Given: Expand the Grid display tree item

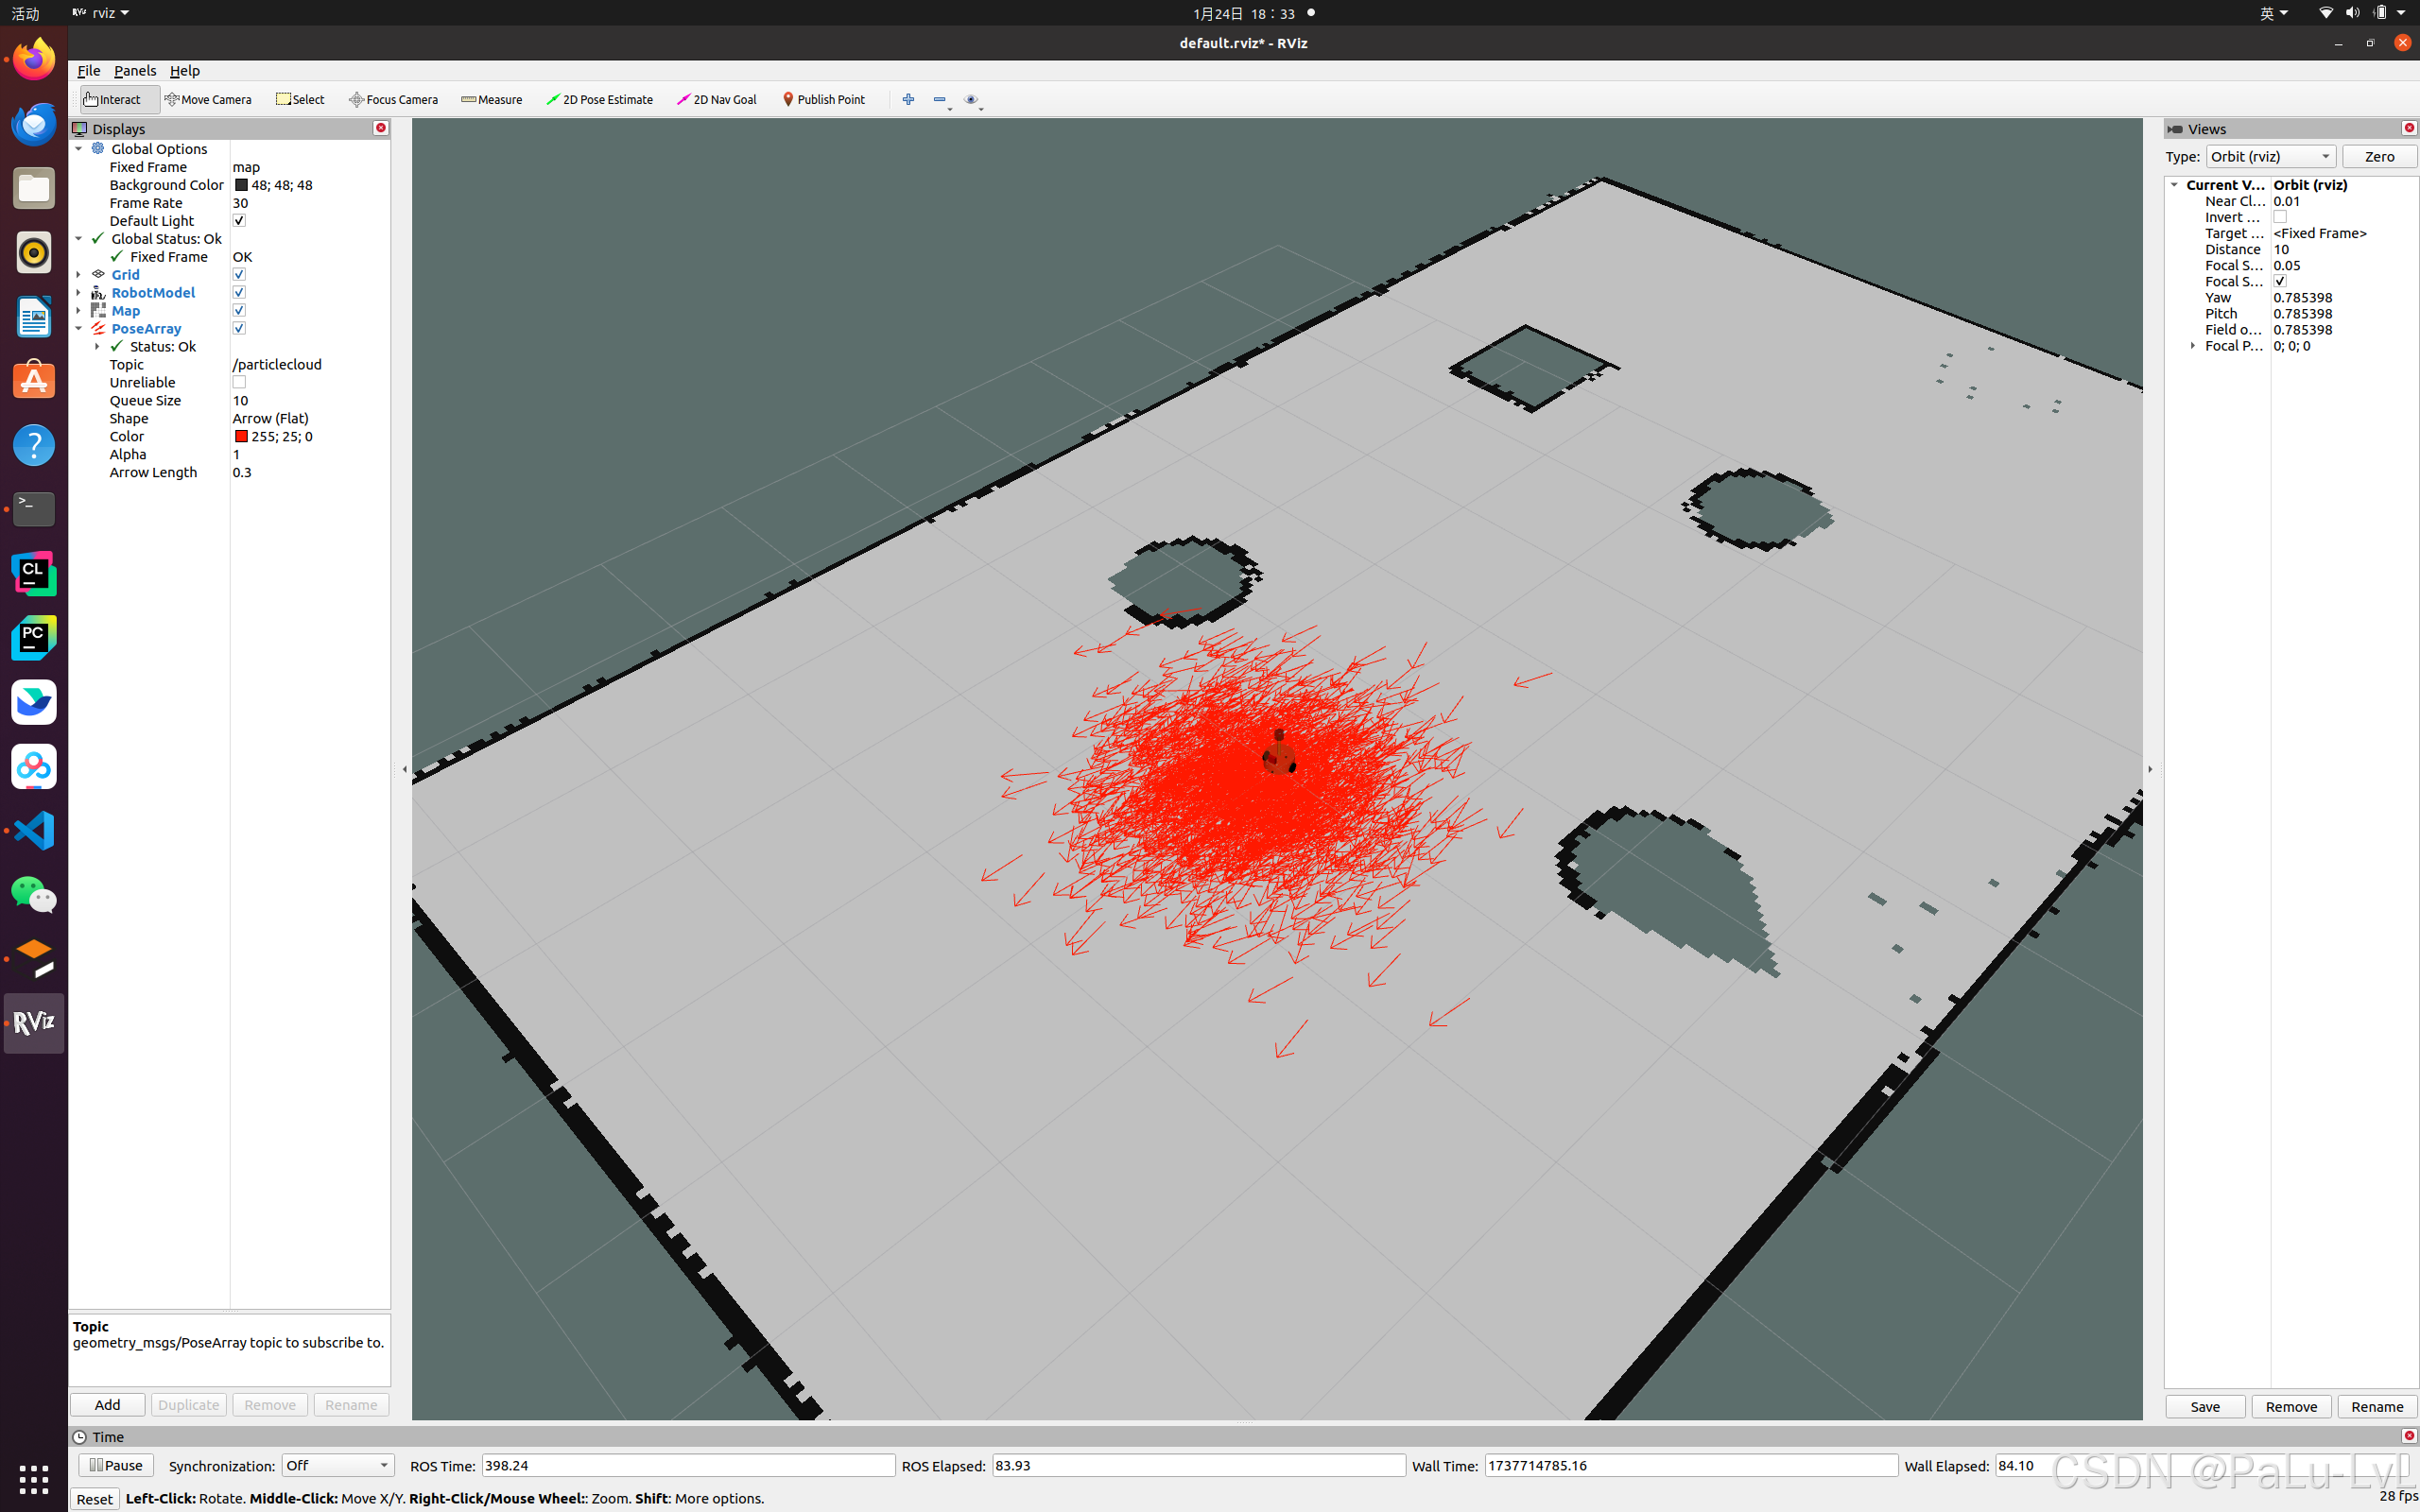Looking at the screenshot, I should (x=79, y=274).
